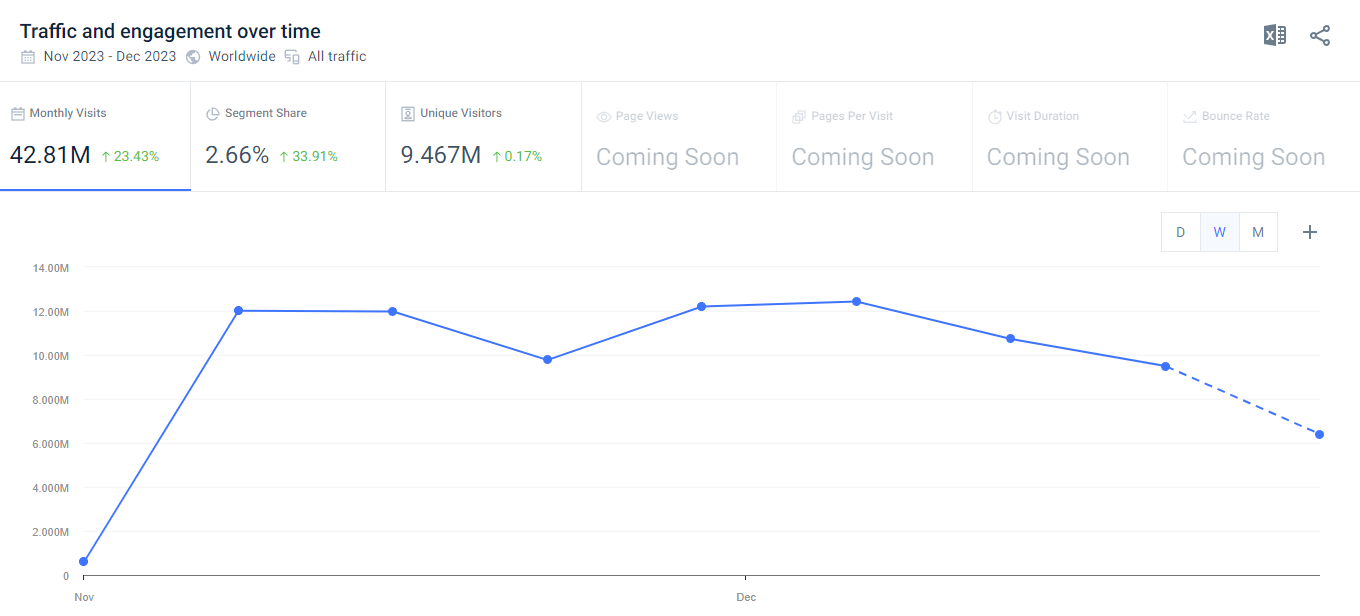The image size is (1360, 616).
Task: Open the Nov 2023 - Dec 2023 date range
Action: [x=109, y=57]
